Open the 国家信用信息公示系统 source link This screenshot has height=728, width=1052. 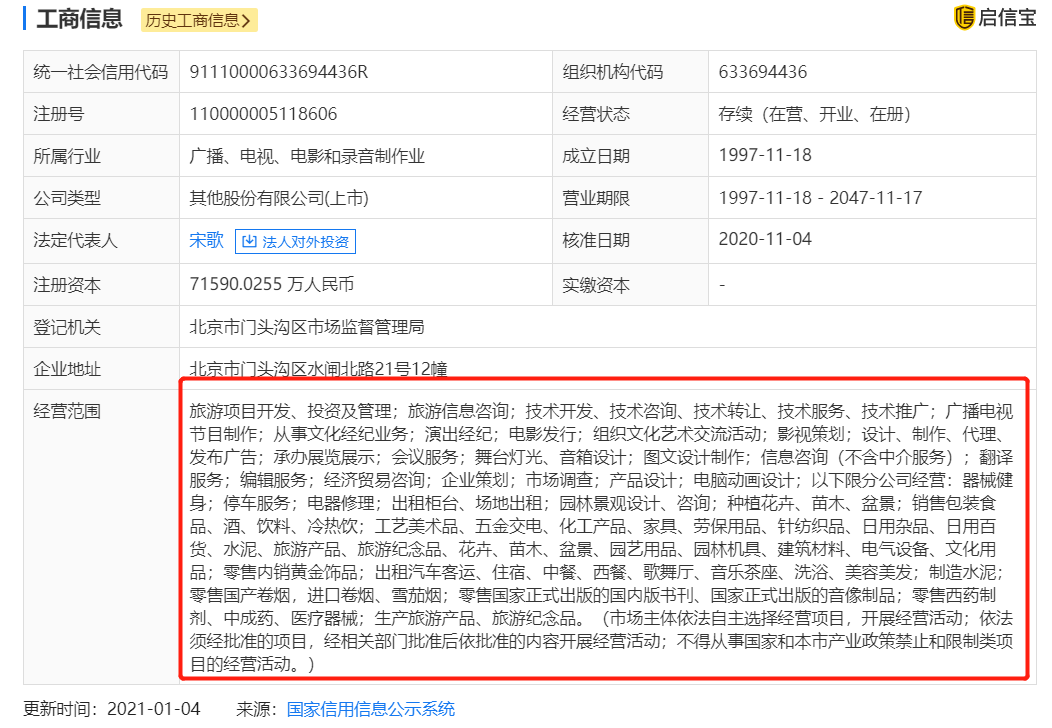click(372, 709)
